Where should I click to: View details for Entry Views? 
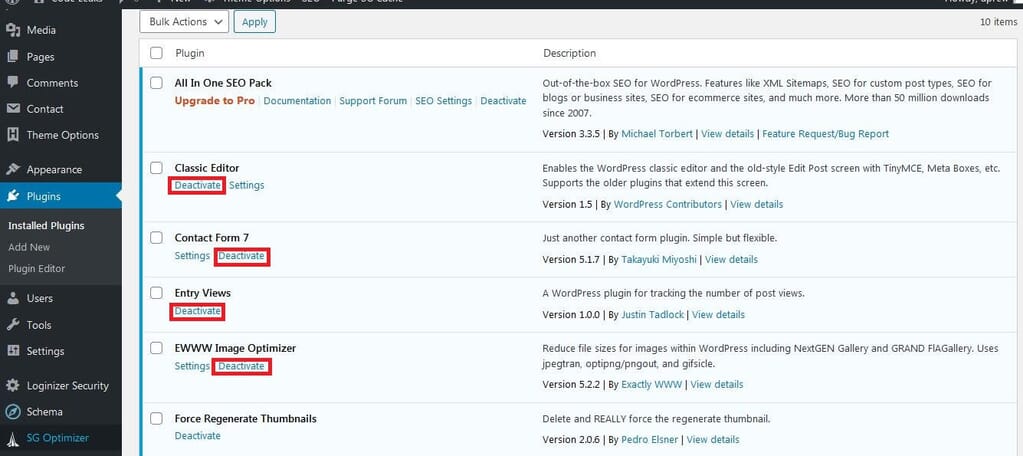(718, 314)
